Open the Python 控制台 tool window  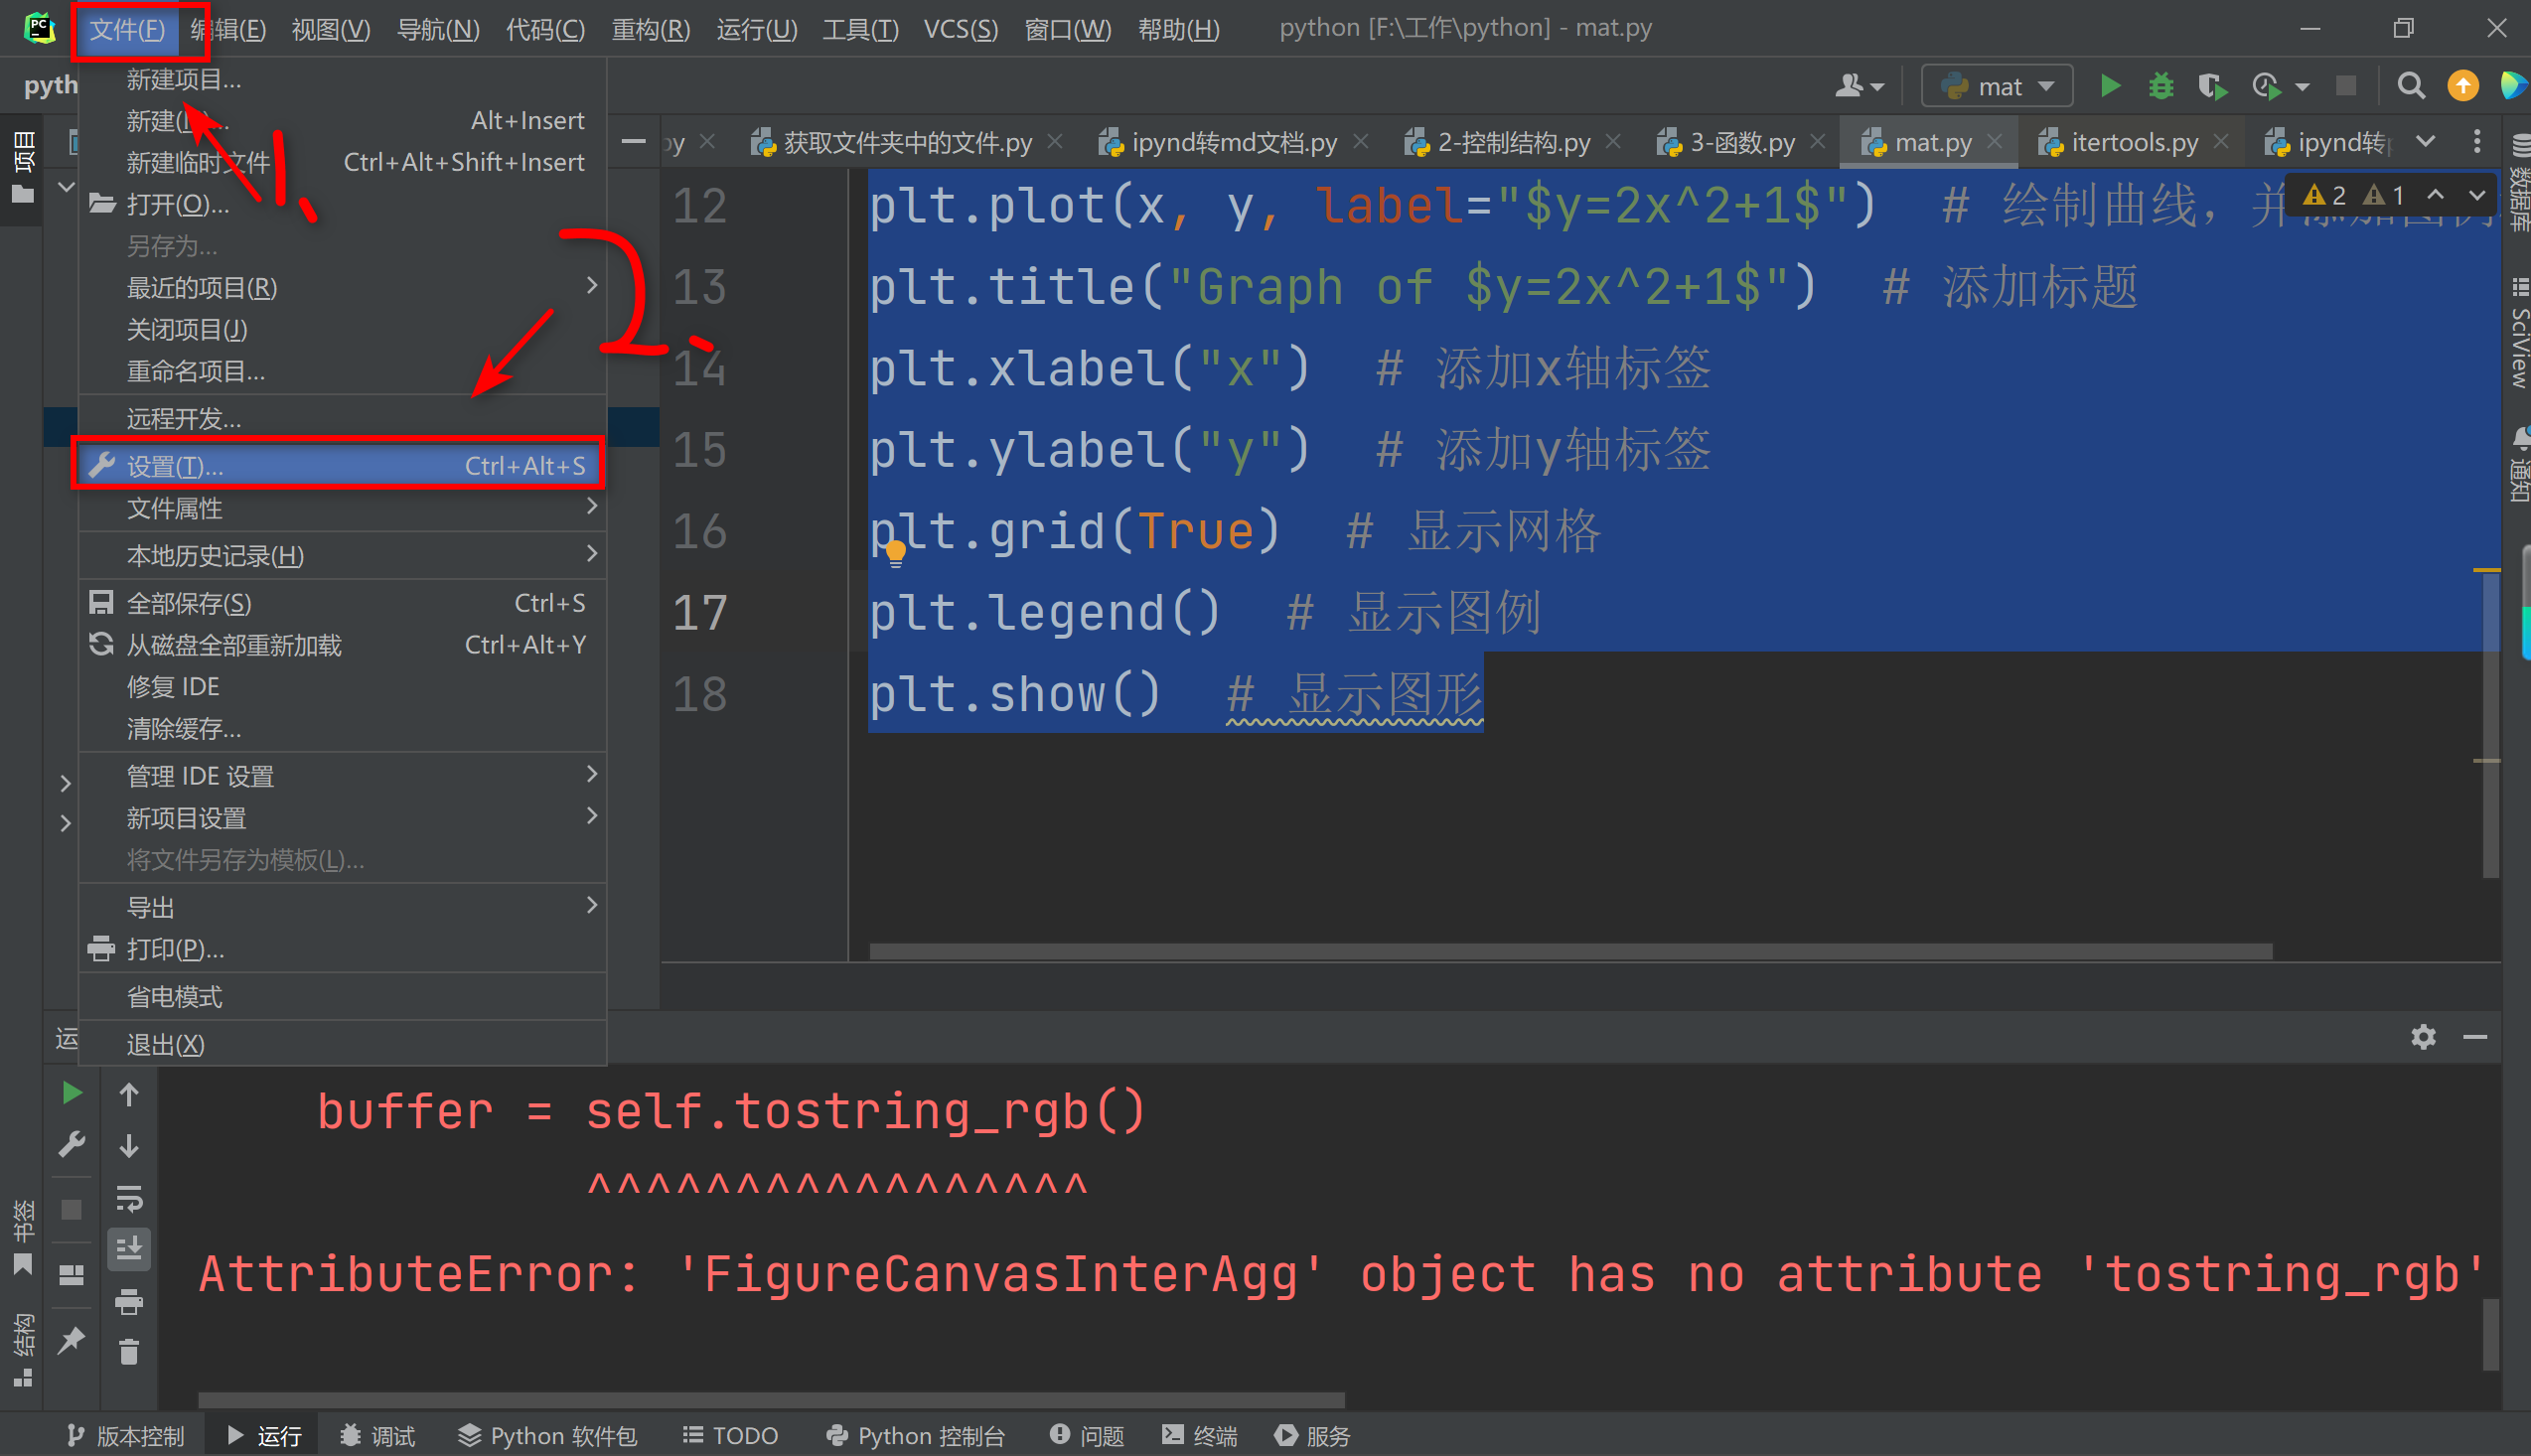[x=915, y=1436]
